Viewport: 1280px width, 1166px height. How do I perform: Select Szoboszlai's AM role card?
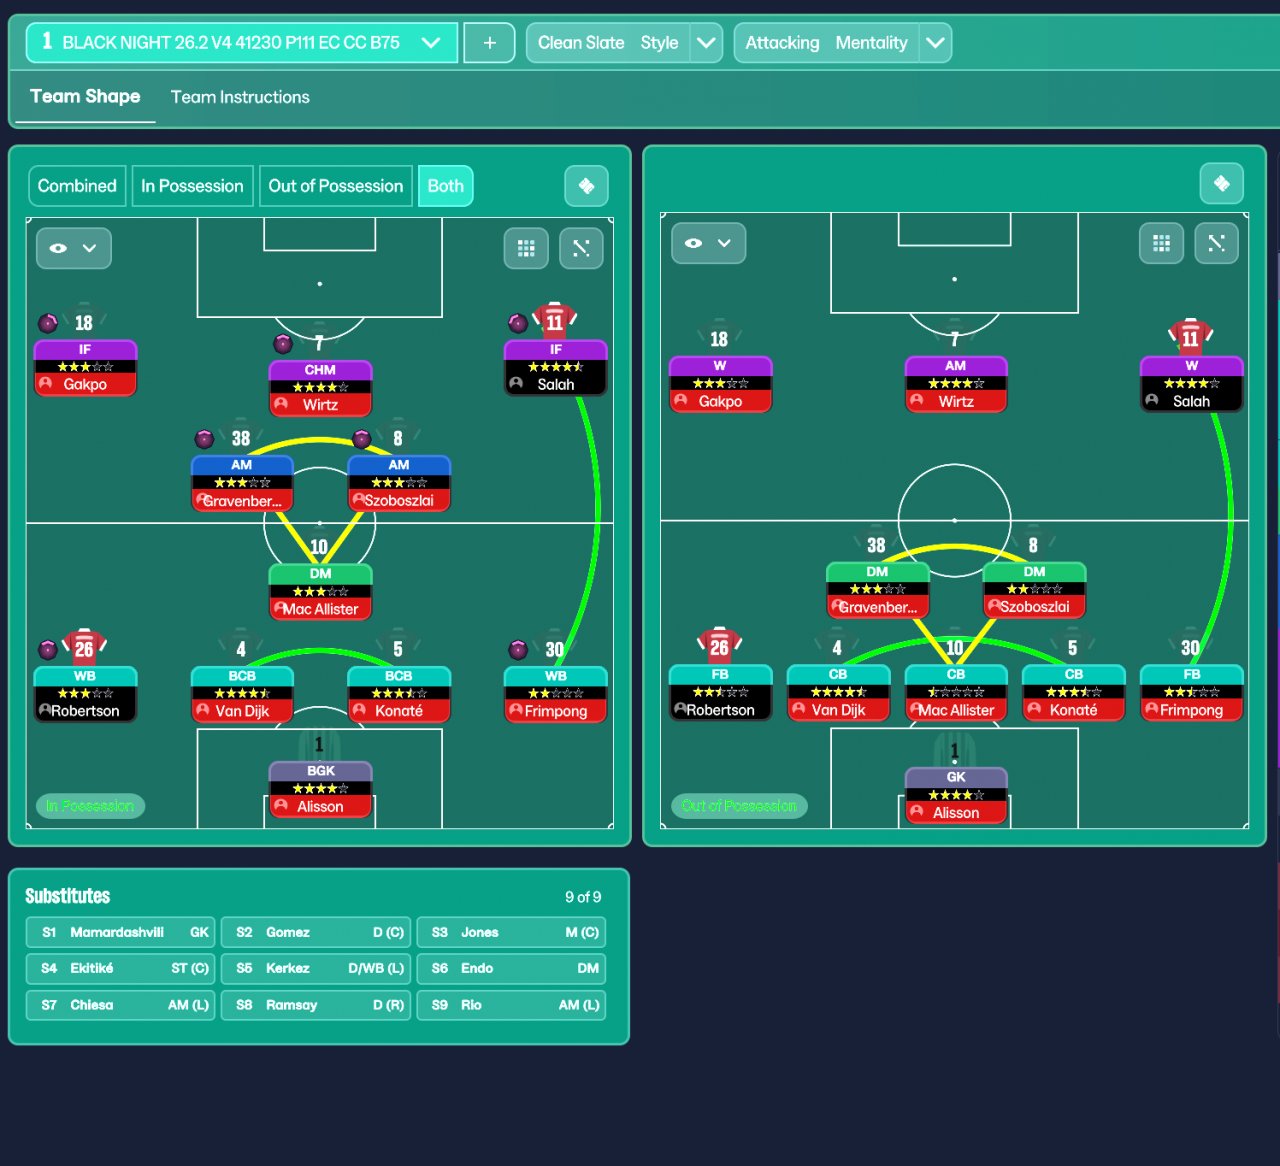point(399,484)
